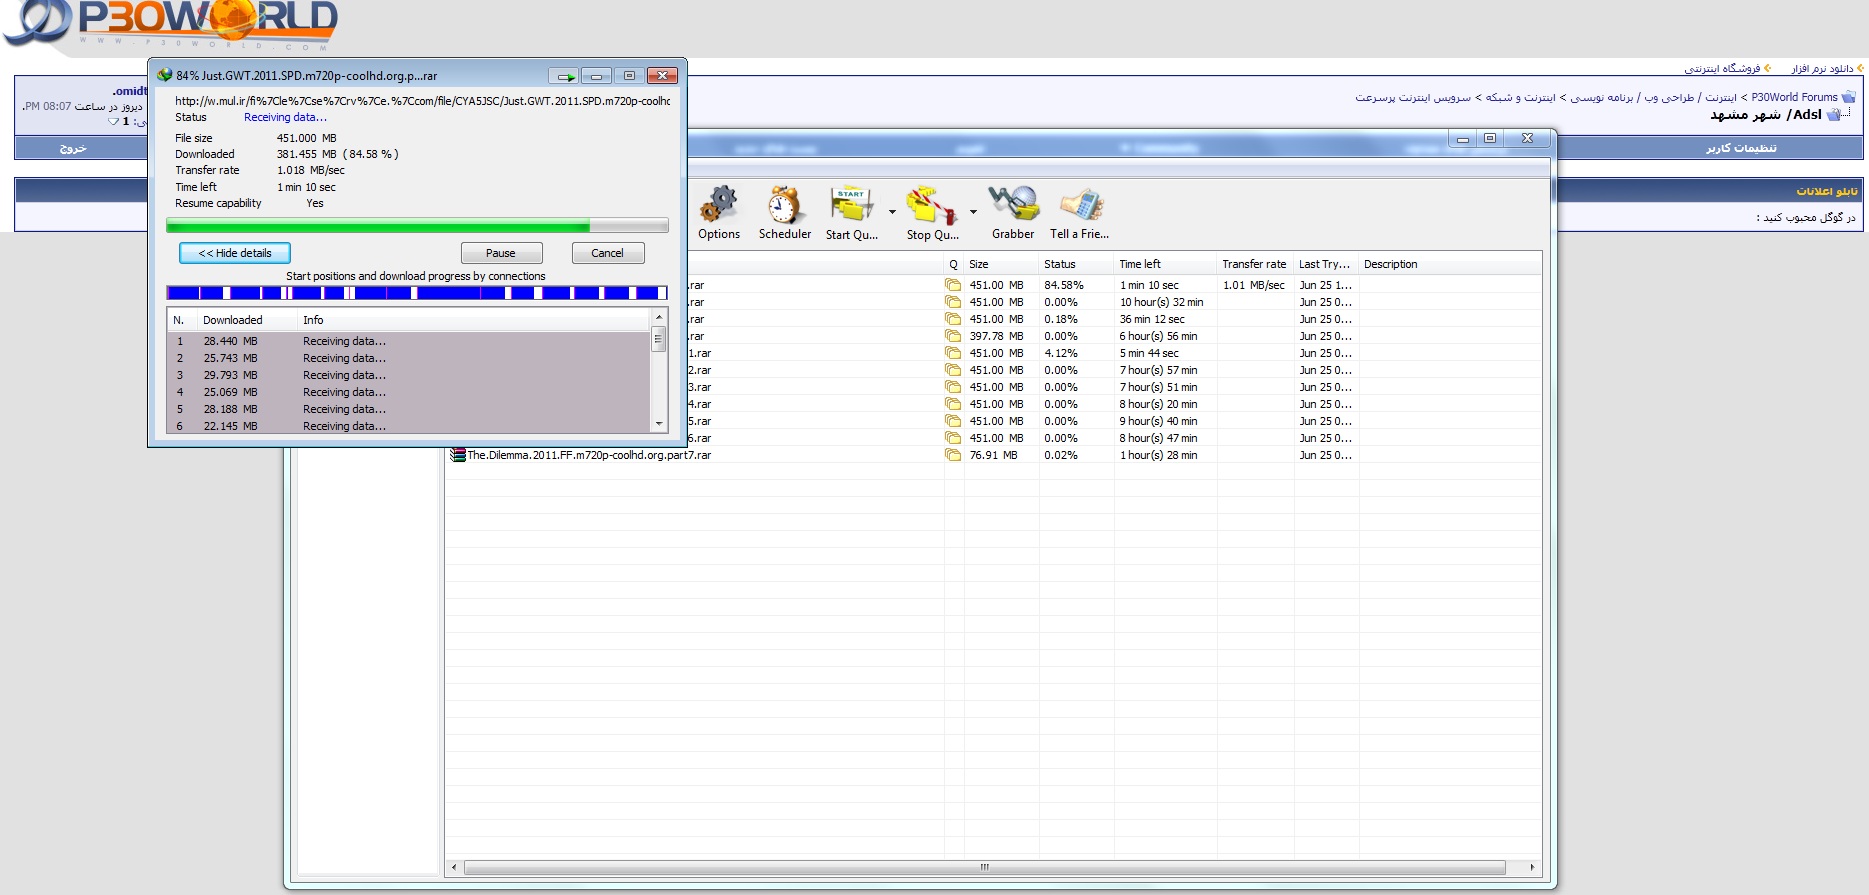Click Info column header in connections table
The image size is (1869, 895).
(474, 320)
